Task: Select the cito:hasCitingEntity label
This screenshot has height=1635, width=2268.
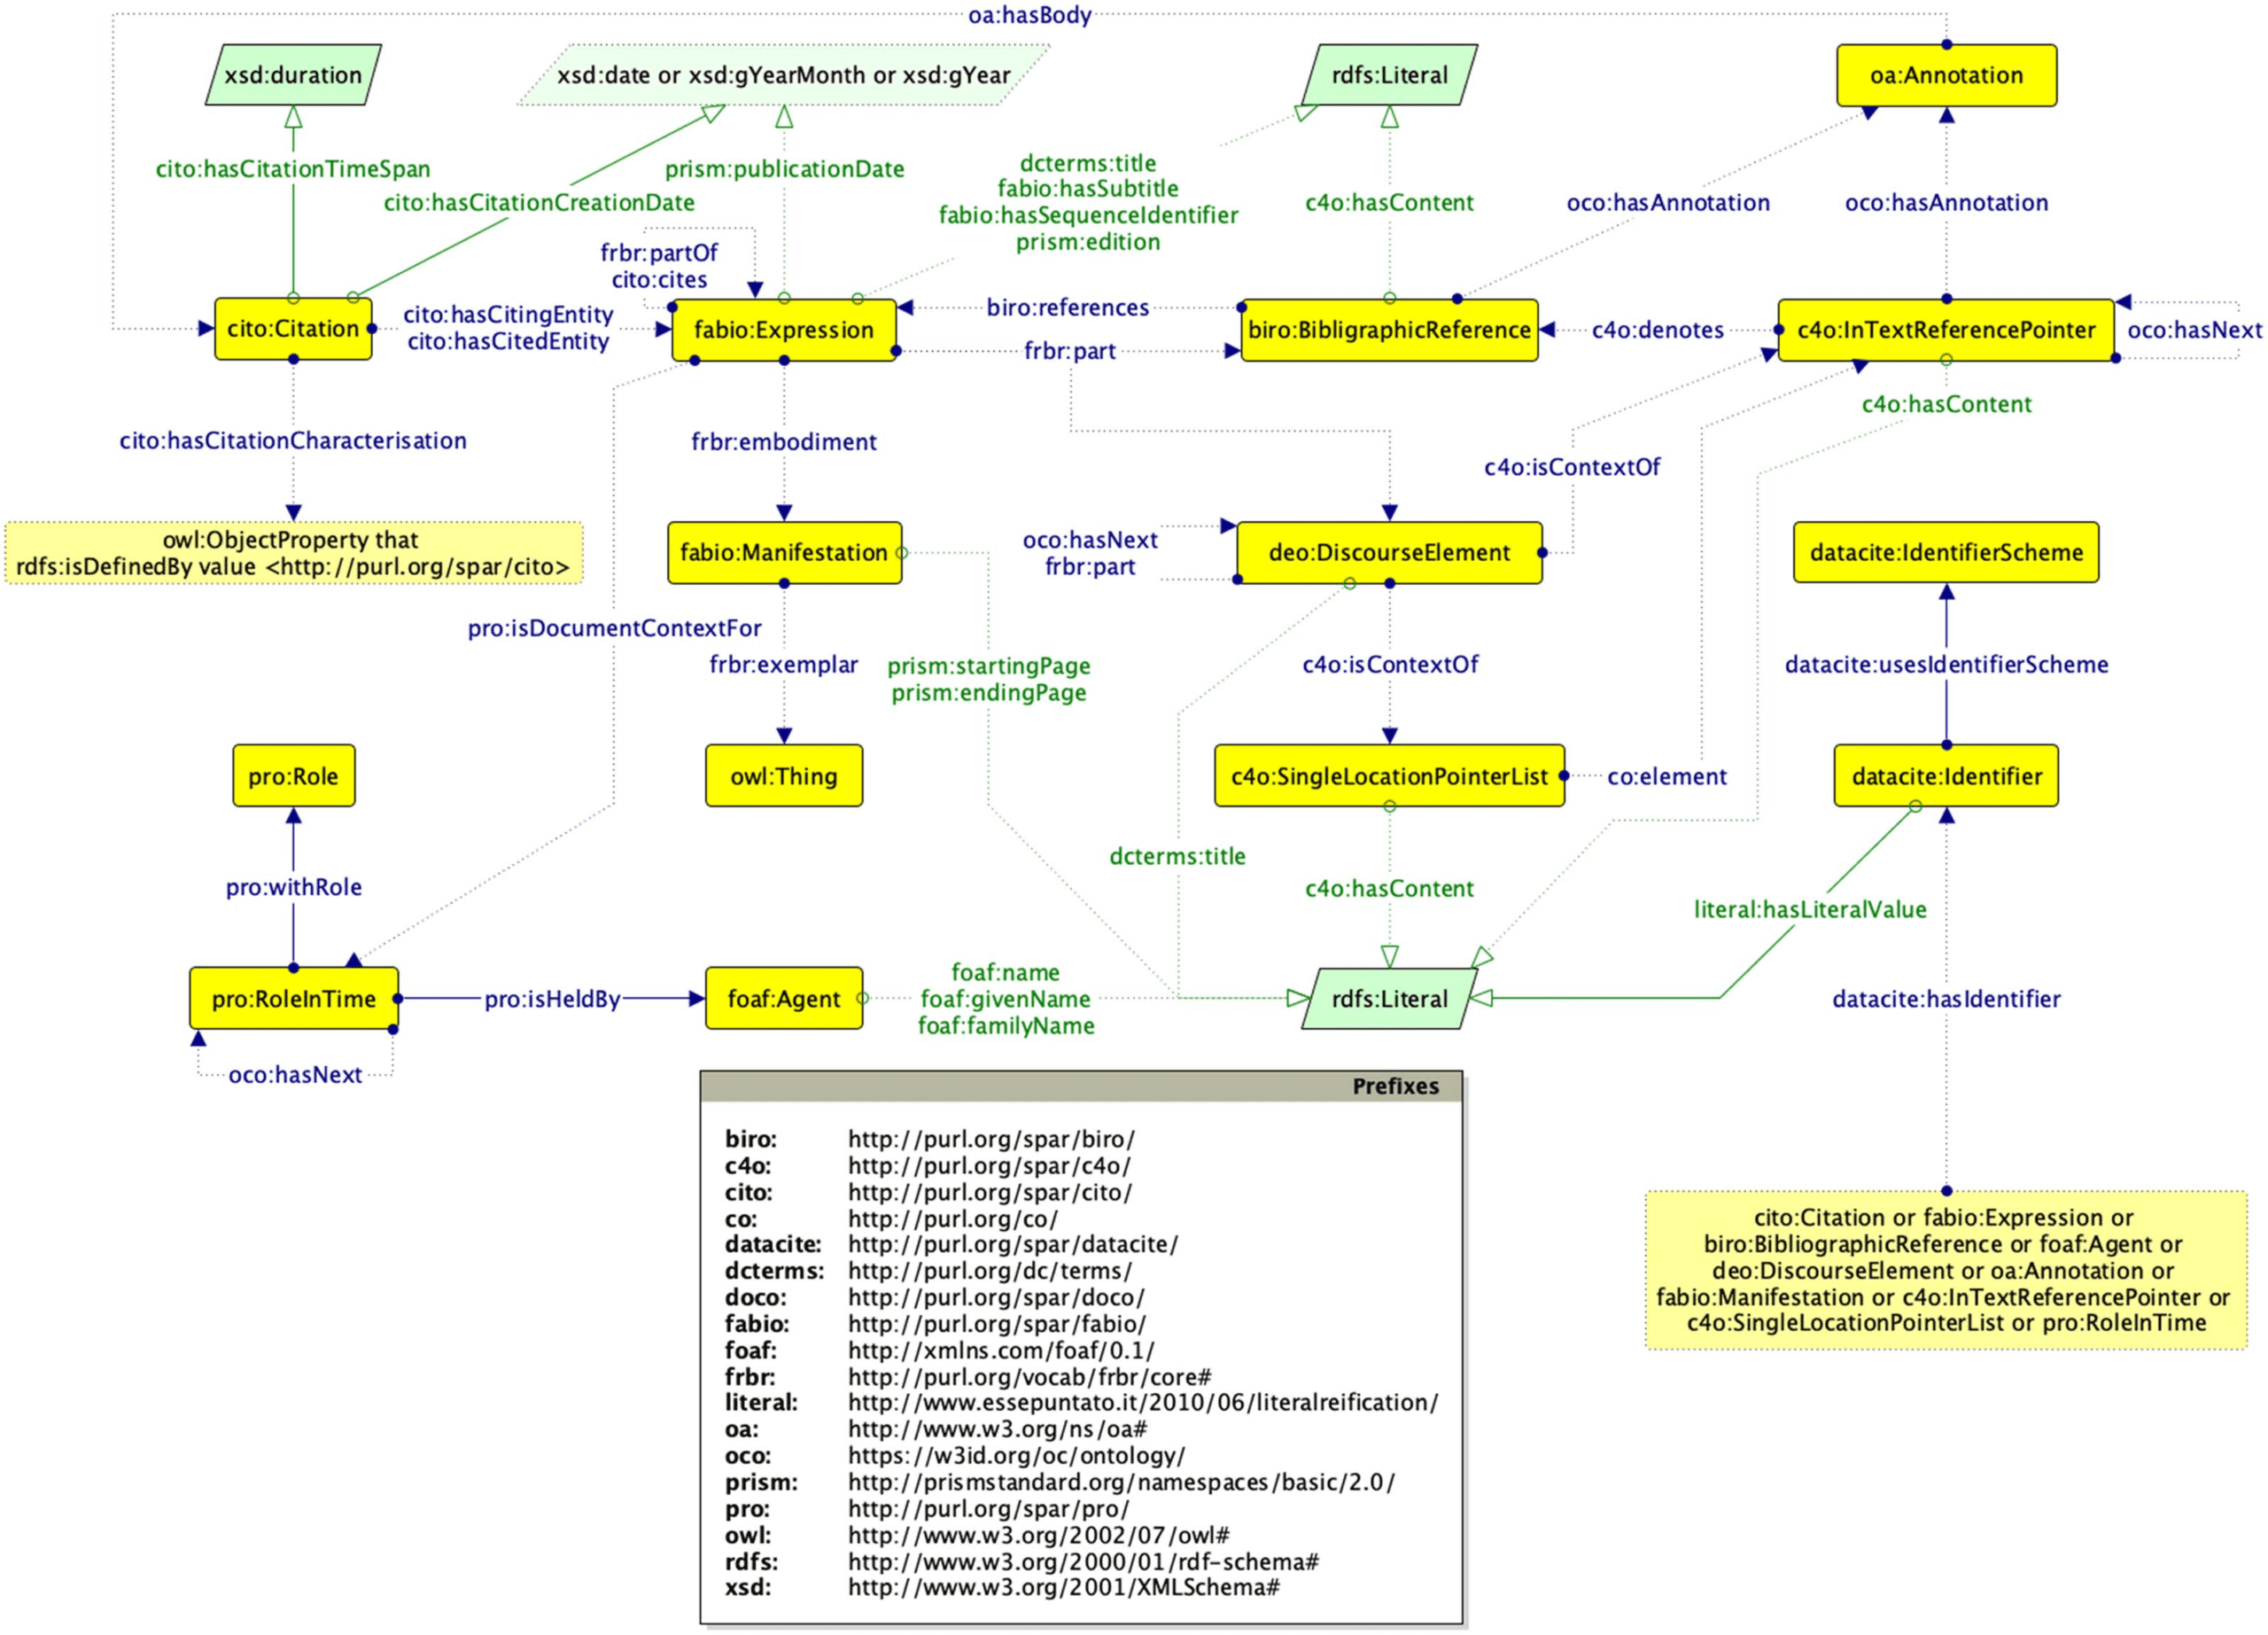Action: tap(508, 314)
